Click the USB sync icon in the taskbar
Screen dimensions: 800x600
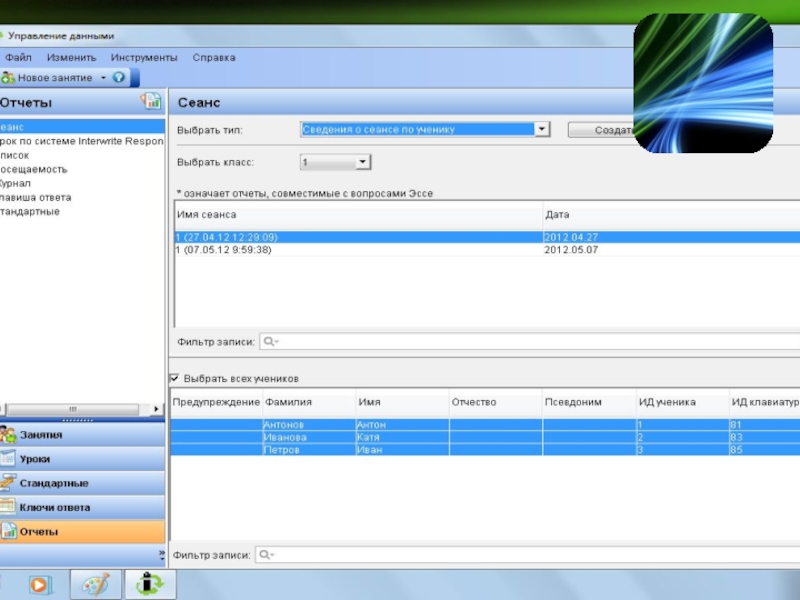click(150, 584)
